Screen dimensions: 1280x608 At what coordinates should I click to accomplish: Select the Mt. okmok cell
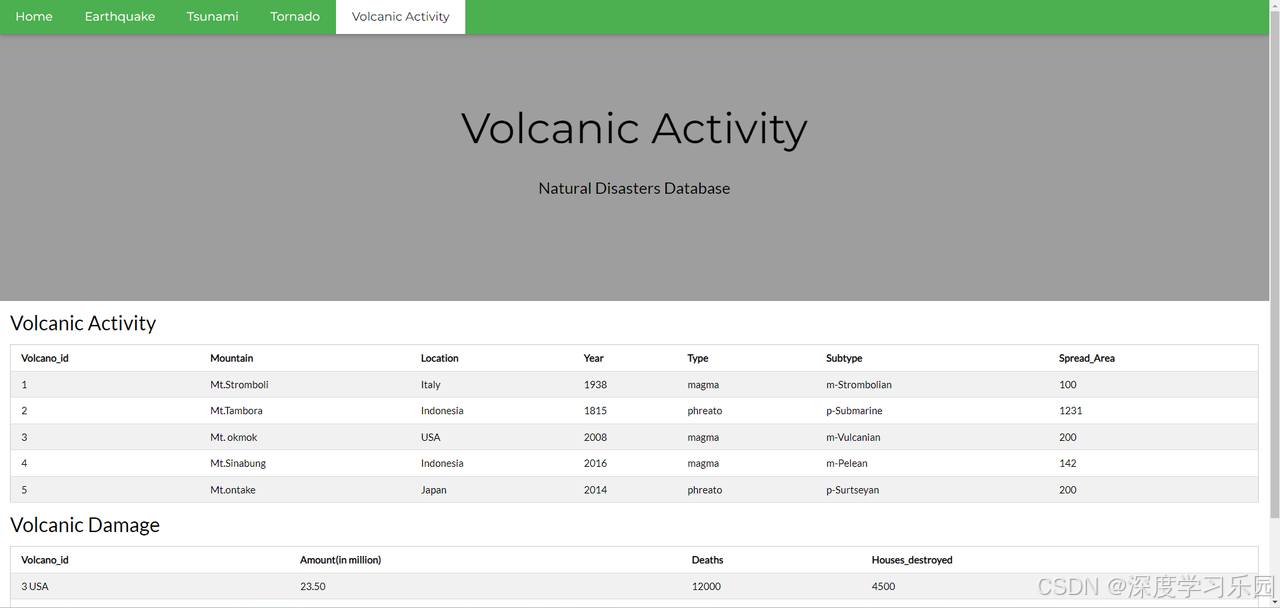tap(234, 437)
